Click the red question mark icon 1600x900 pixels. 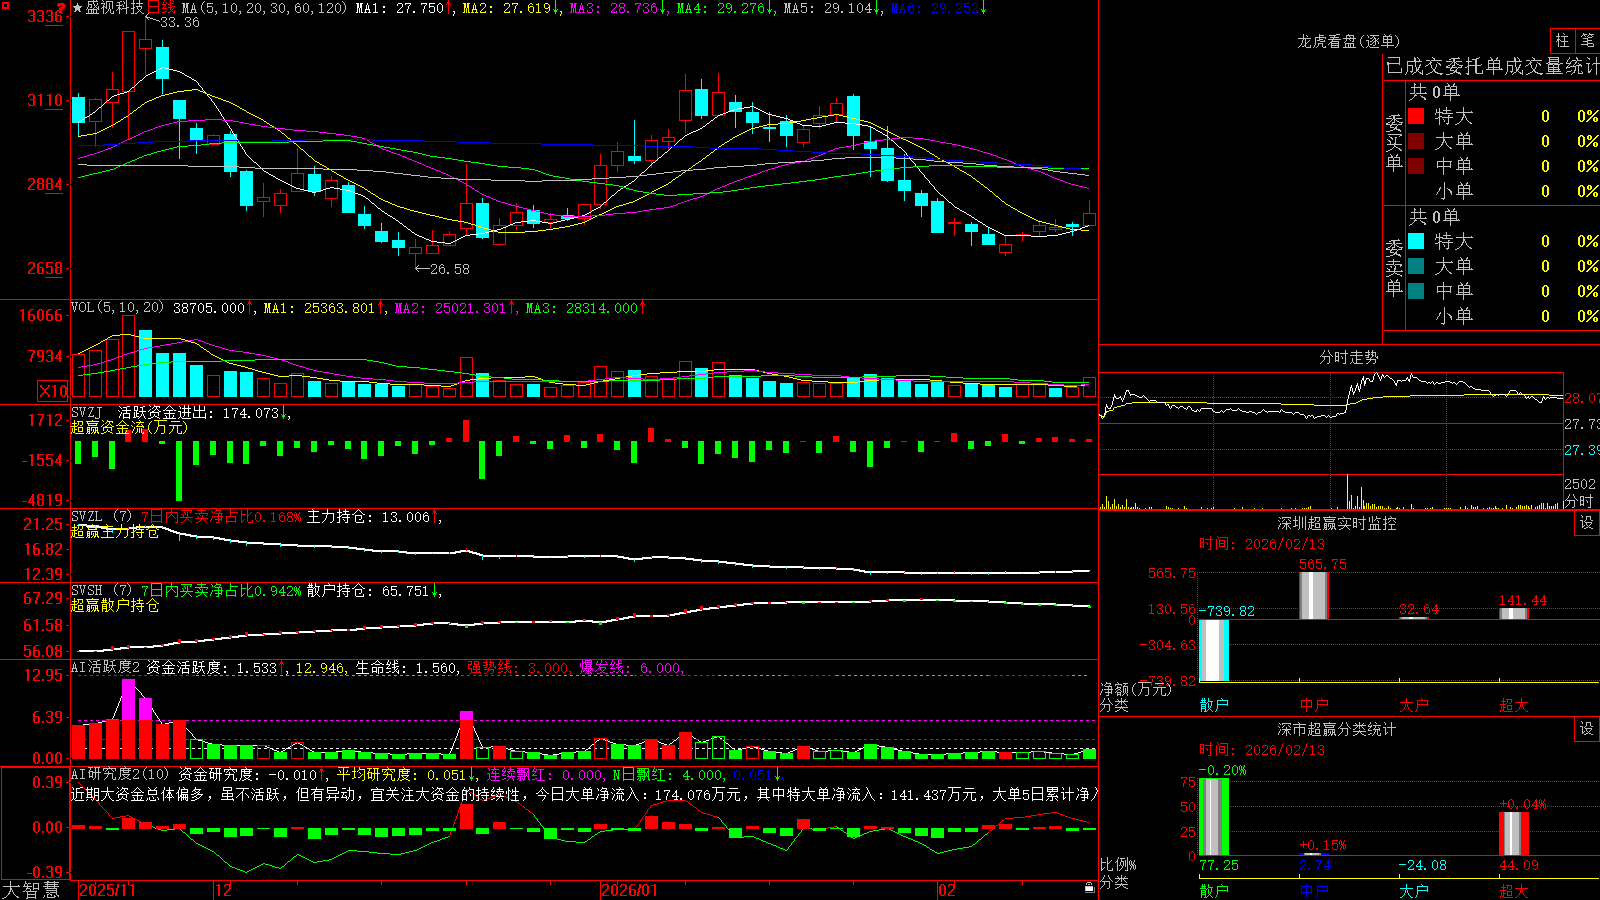62,8
